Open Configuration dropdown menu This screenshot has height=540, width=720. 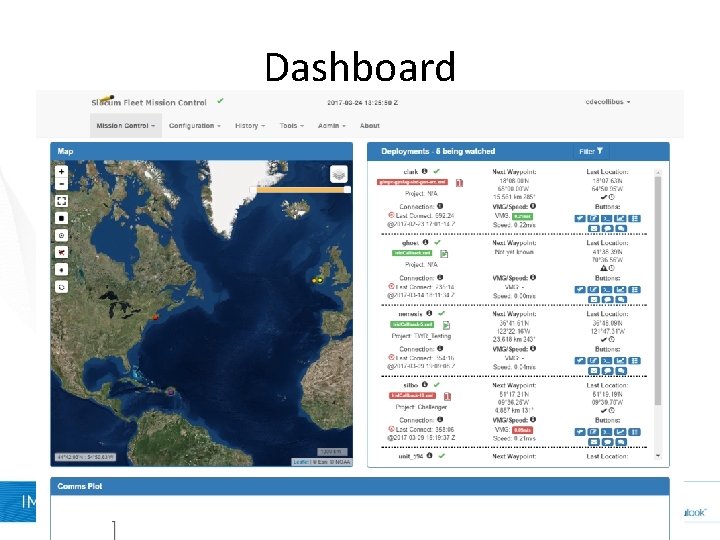click(x=195, y=125)
